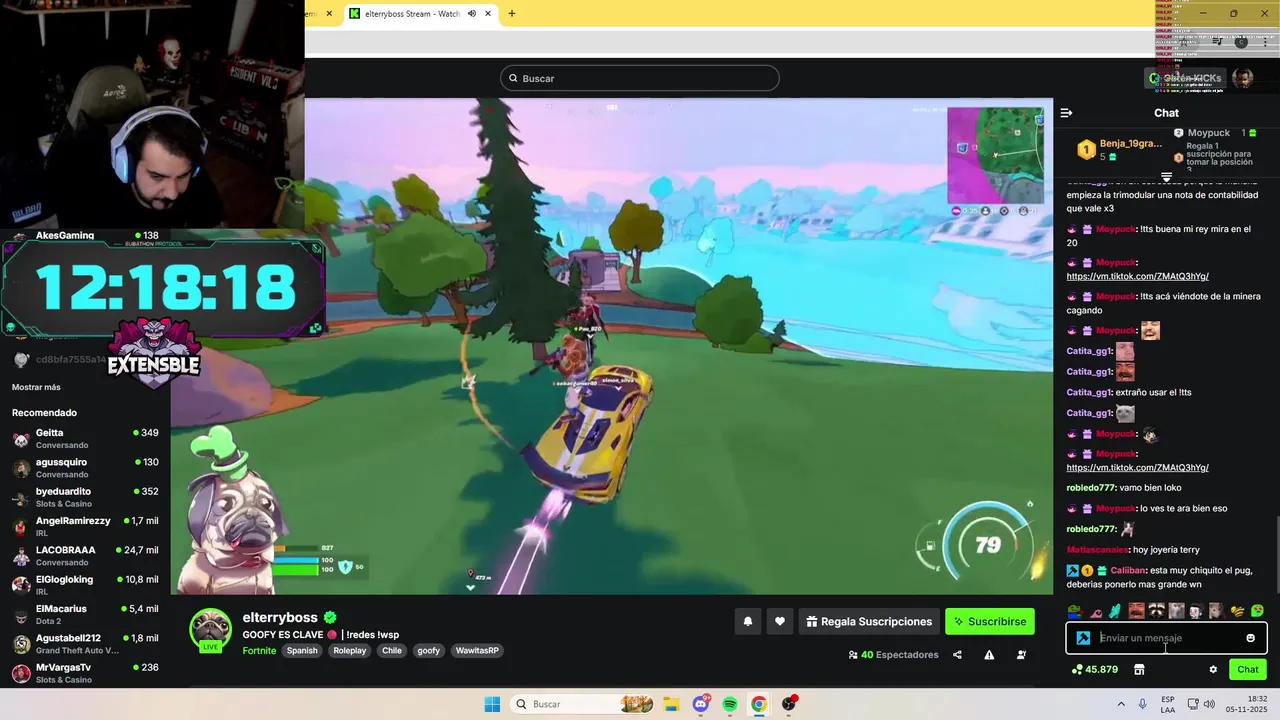Image resolution: width=1280 pixels, height=720 pixels.
Task: Open ElGlogloking recommended channel
Action: pos(85,585)
